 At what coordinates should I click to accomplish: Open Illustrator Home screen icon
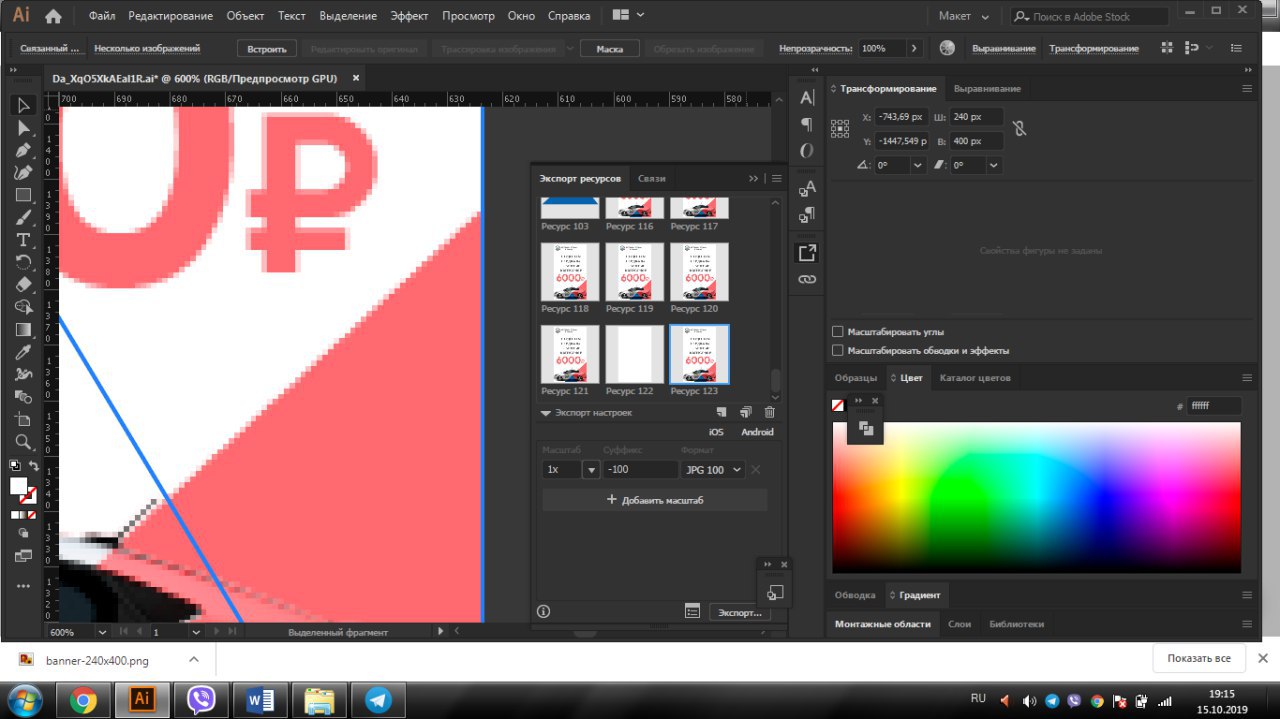click(x=53, y=16)
